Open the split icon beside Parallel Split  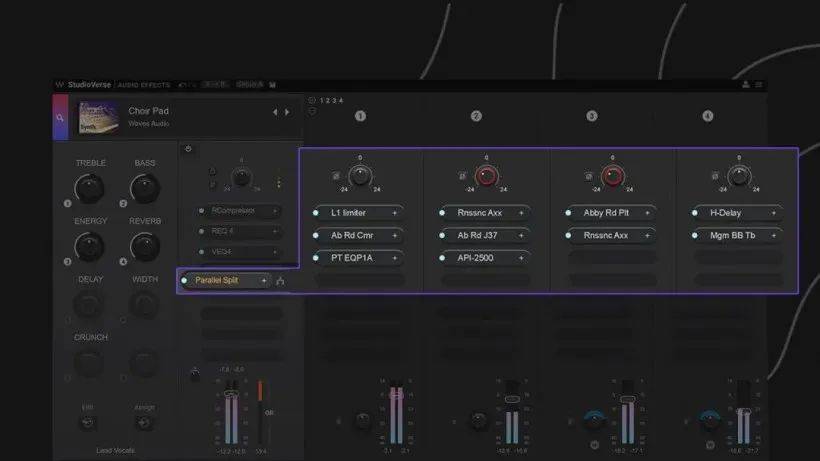tap(280, 281)
